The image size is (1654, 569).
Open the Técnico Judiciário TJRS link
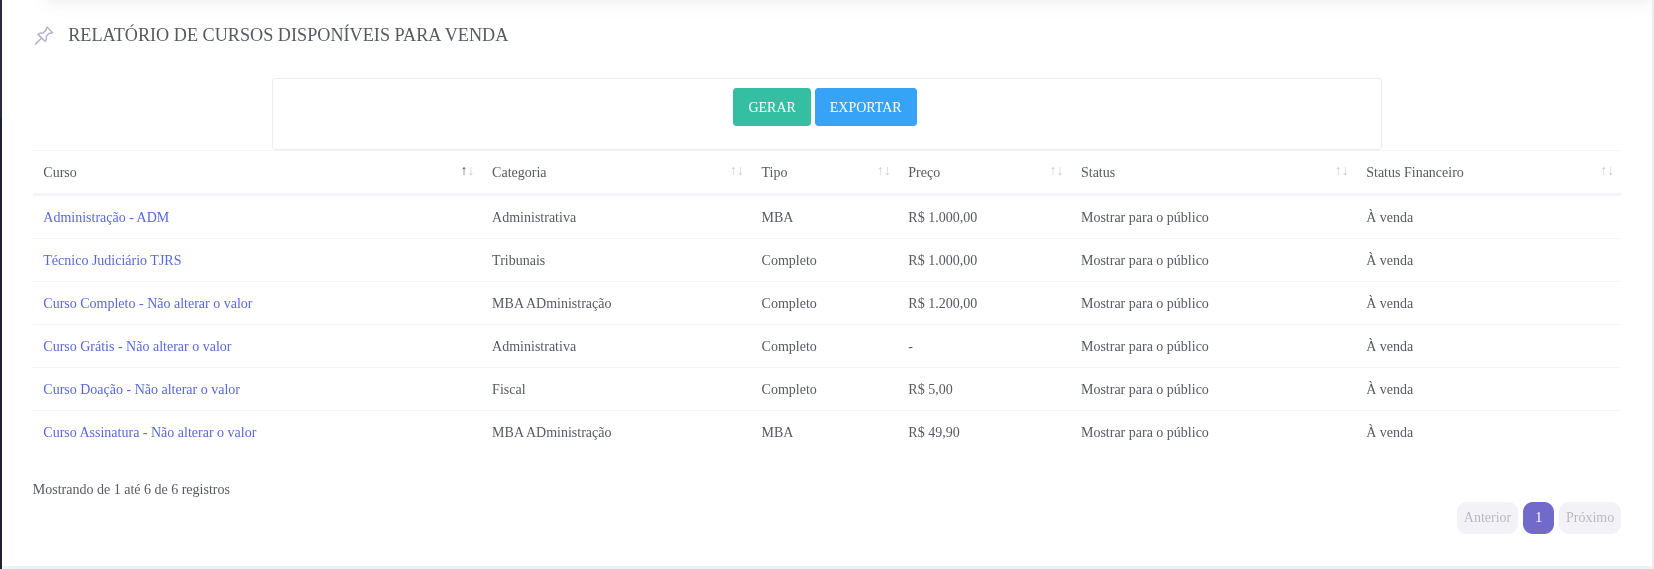(x=112, y=260)
